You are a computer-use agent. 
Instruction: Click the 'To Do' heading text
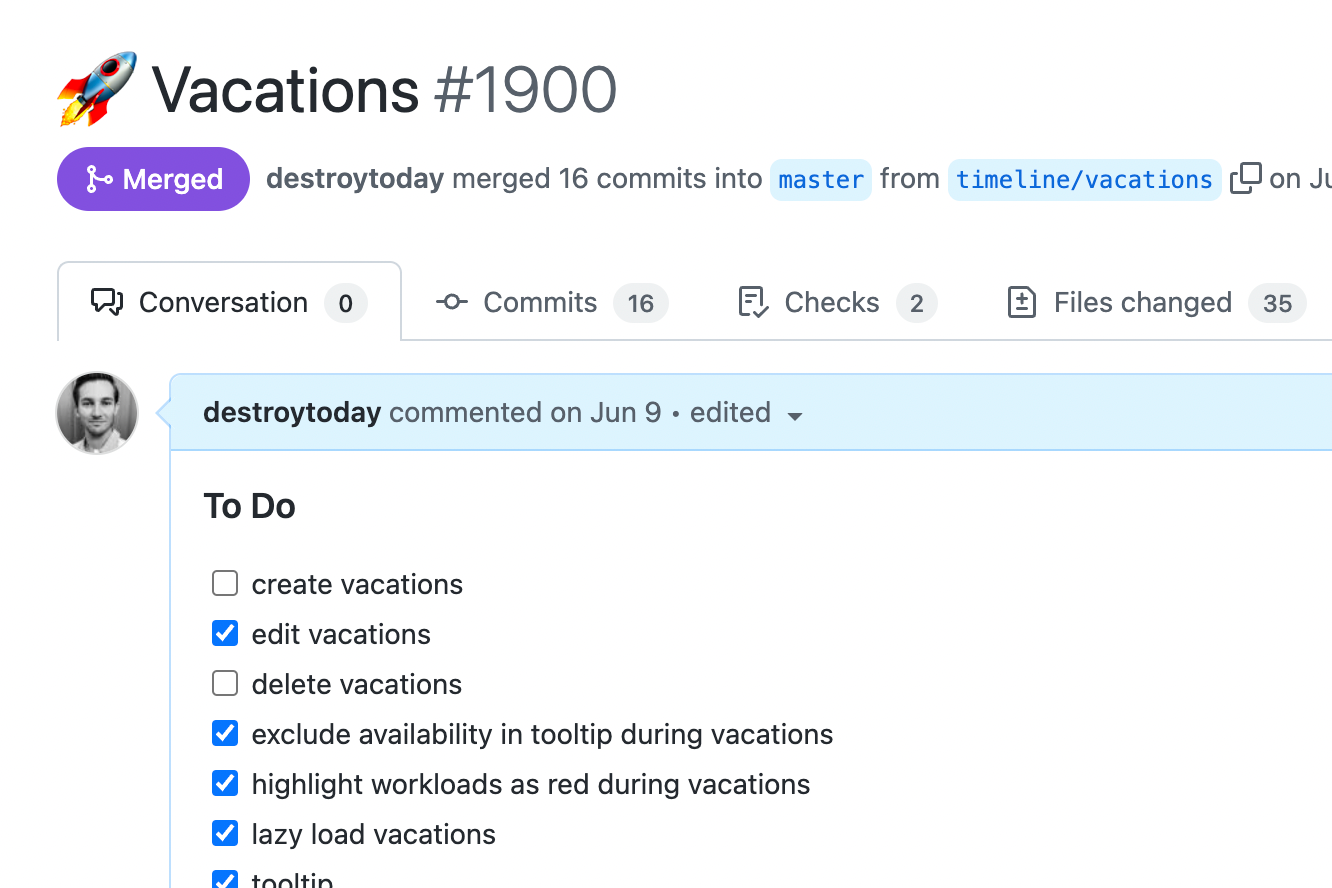(x=250, y=506)
